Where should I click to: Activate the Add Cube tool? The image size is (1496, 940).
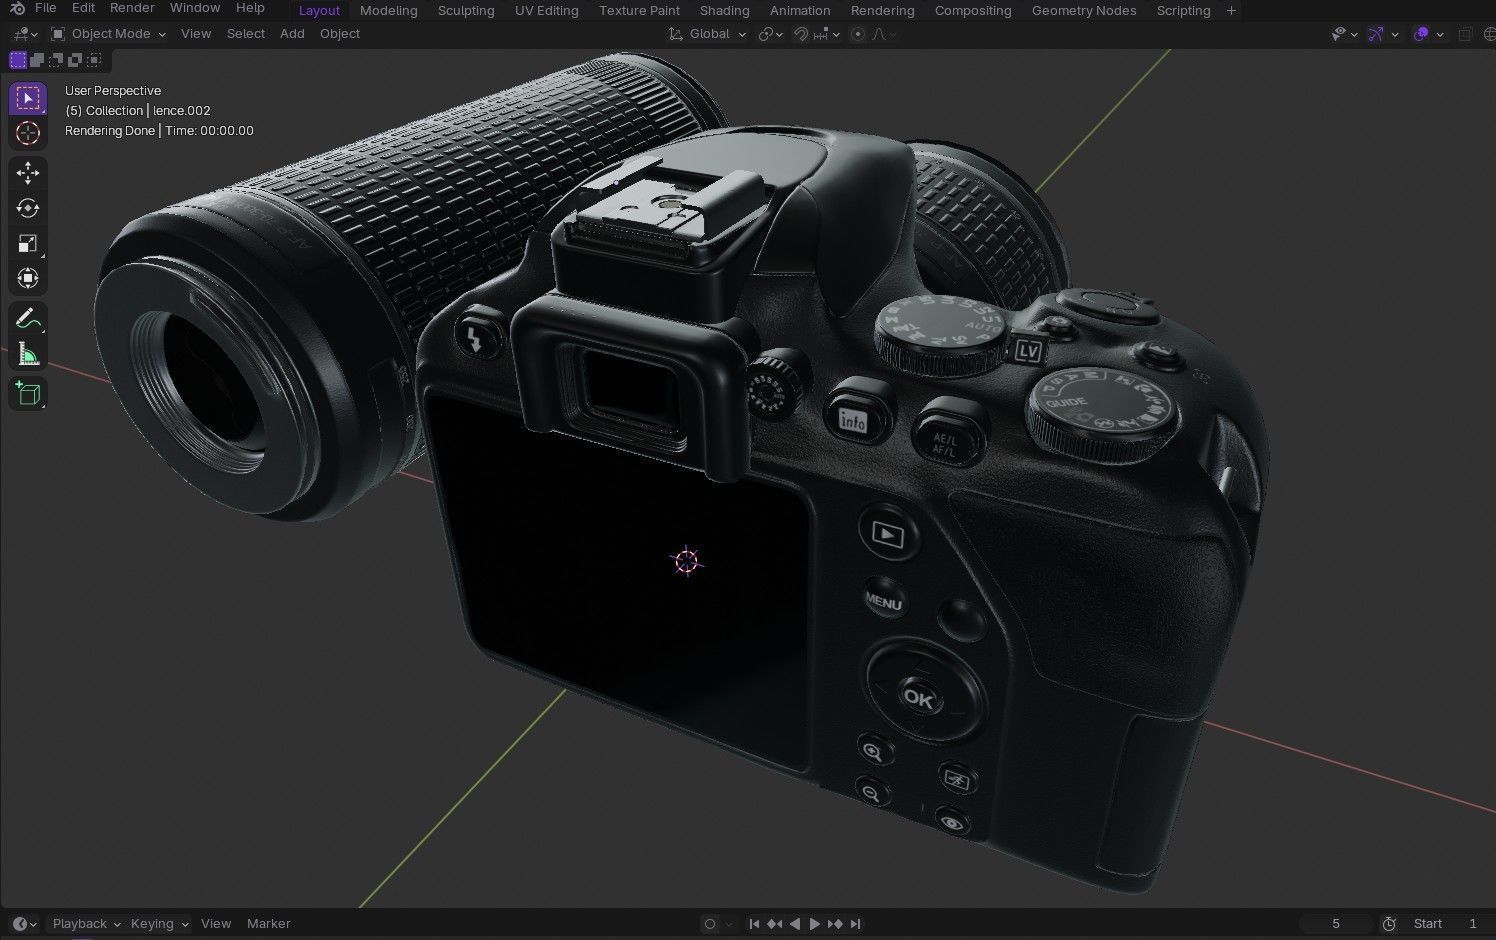[x=28, y=394]
